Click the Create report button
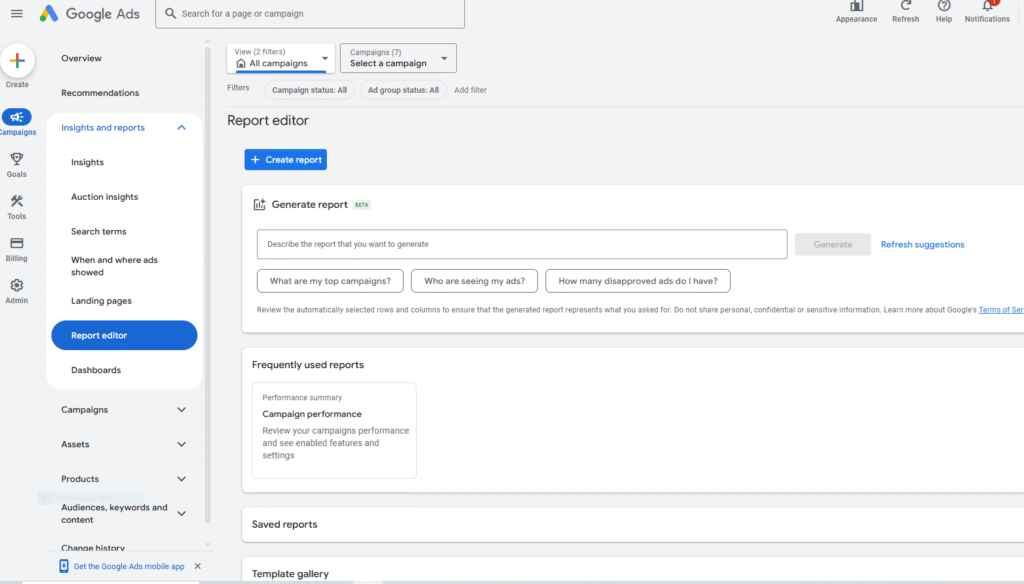The width and height of the screenshot is (1024, 584). pos(285,159)
